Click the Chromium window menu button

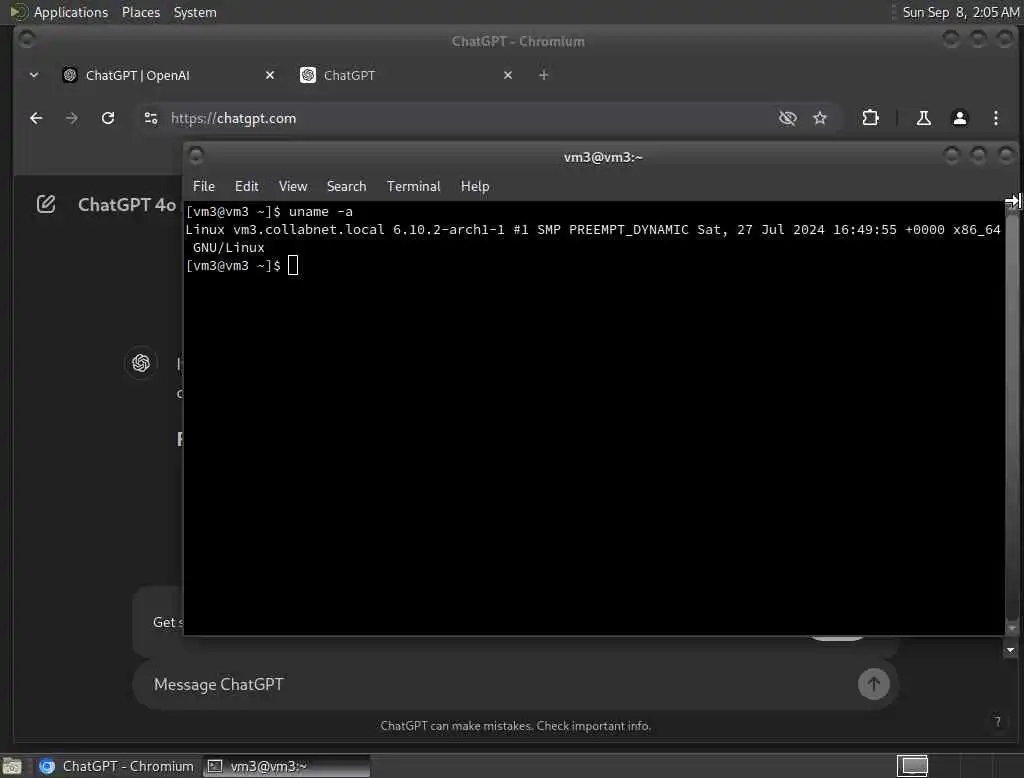pyautogui.click(x=26, y=39)
